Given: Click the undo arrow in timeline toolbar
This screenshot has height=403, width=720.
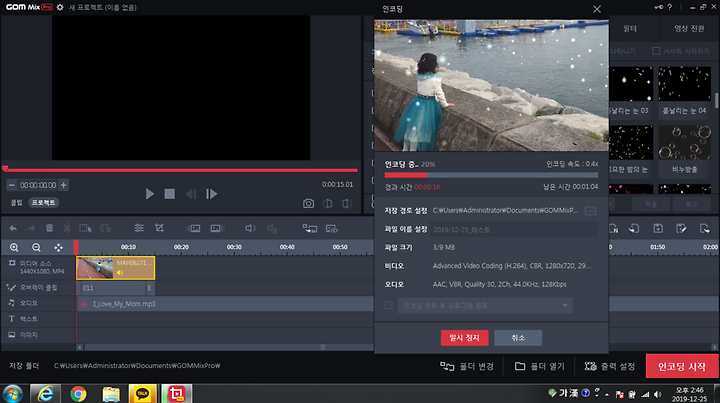Looking at the screenshot, I should (13, 228).
